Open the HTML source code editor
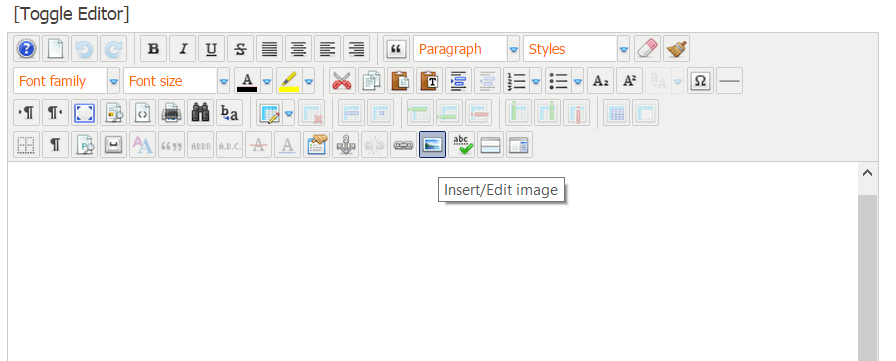Image resolution: width=896 pixels, height=361 pixels. [x=143, y=113]
